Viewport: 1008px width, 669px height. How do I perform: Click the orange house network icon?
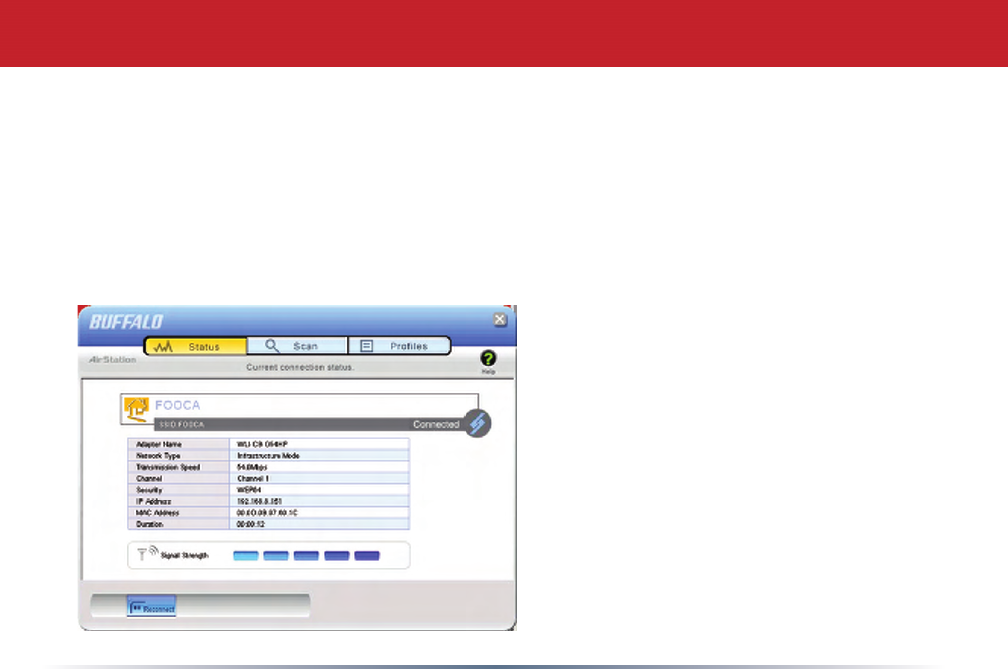click(136, 409)
